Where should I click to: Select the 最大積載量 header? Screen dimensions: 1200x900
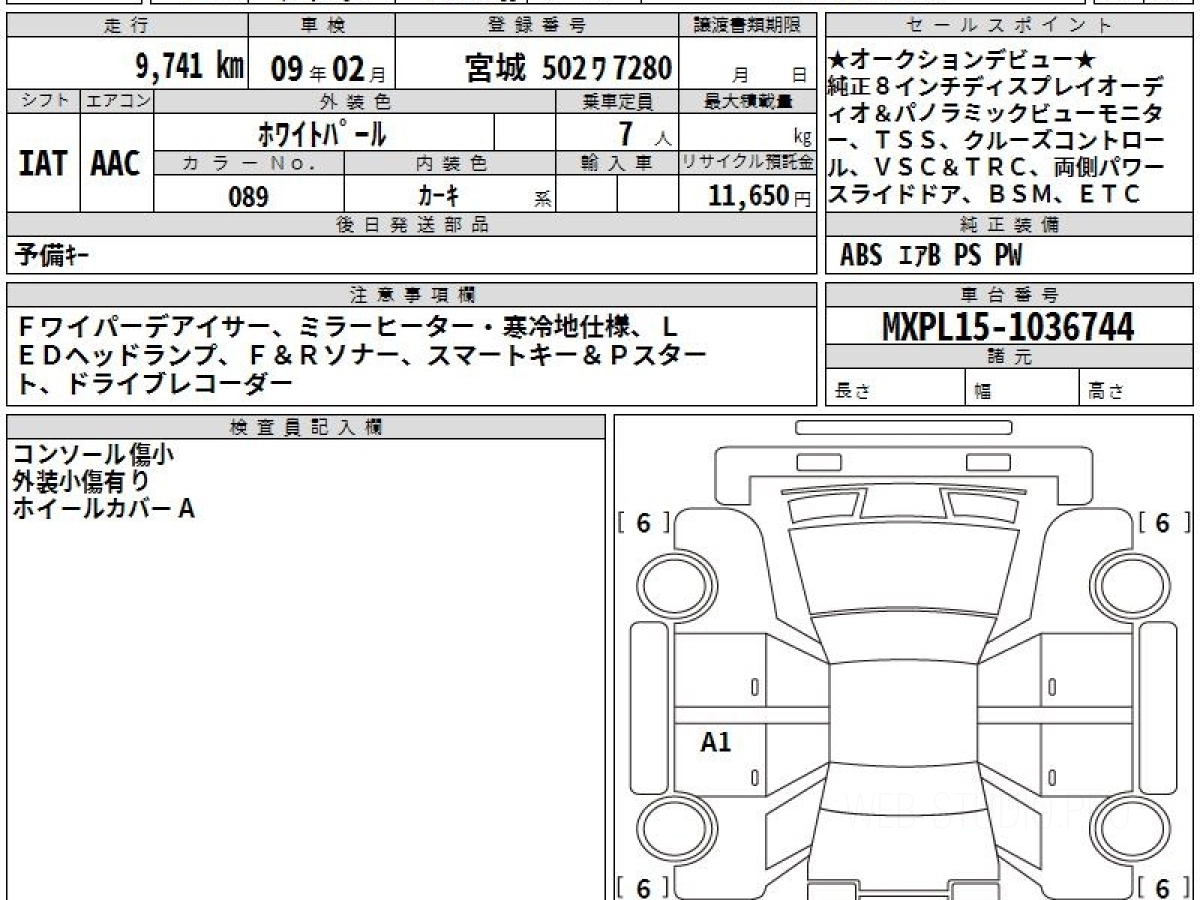(x=748, y=101)
